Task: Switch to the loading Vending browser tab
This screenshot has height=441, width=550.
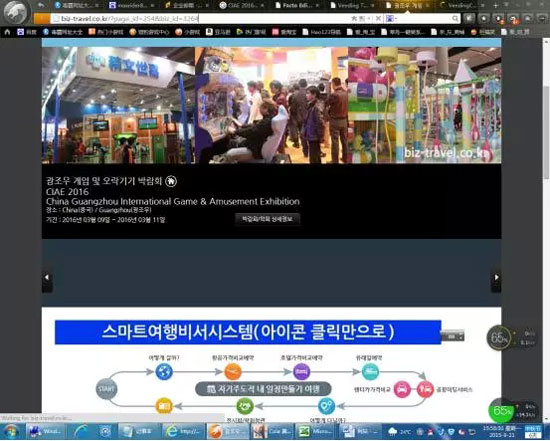Action: pos(463,5)
